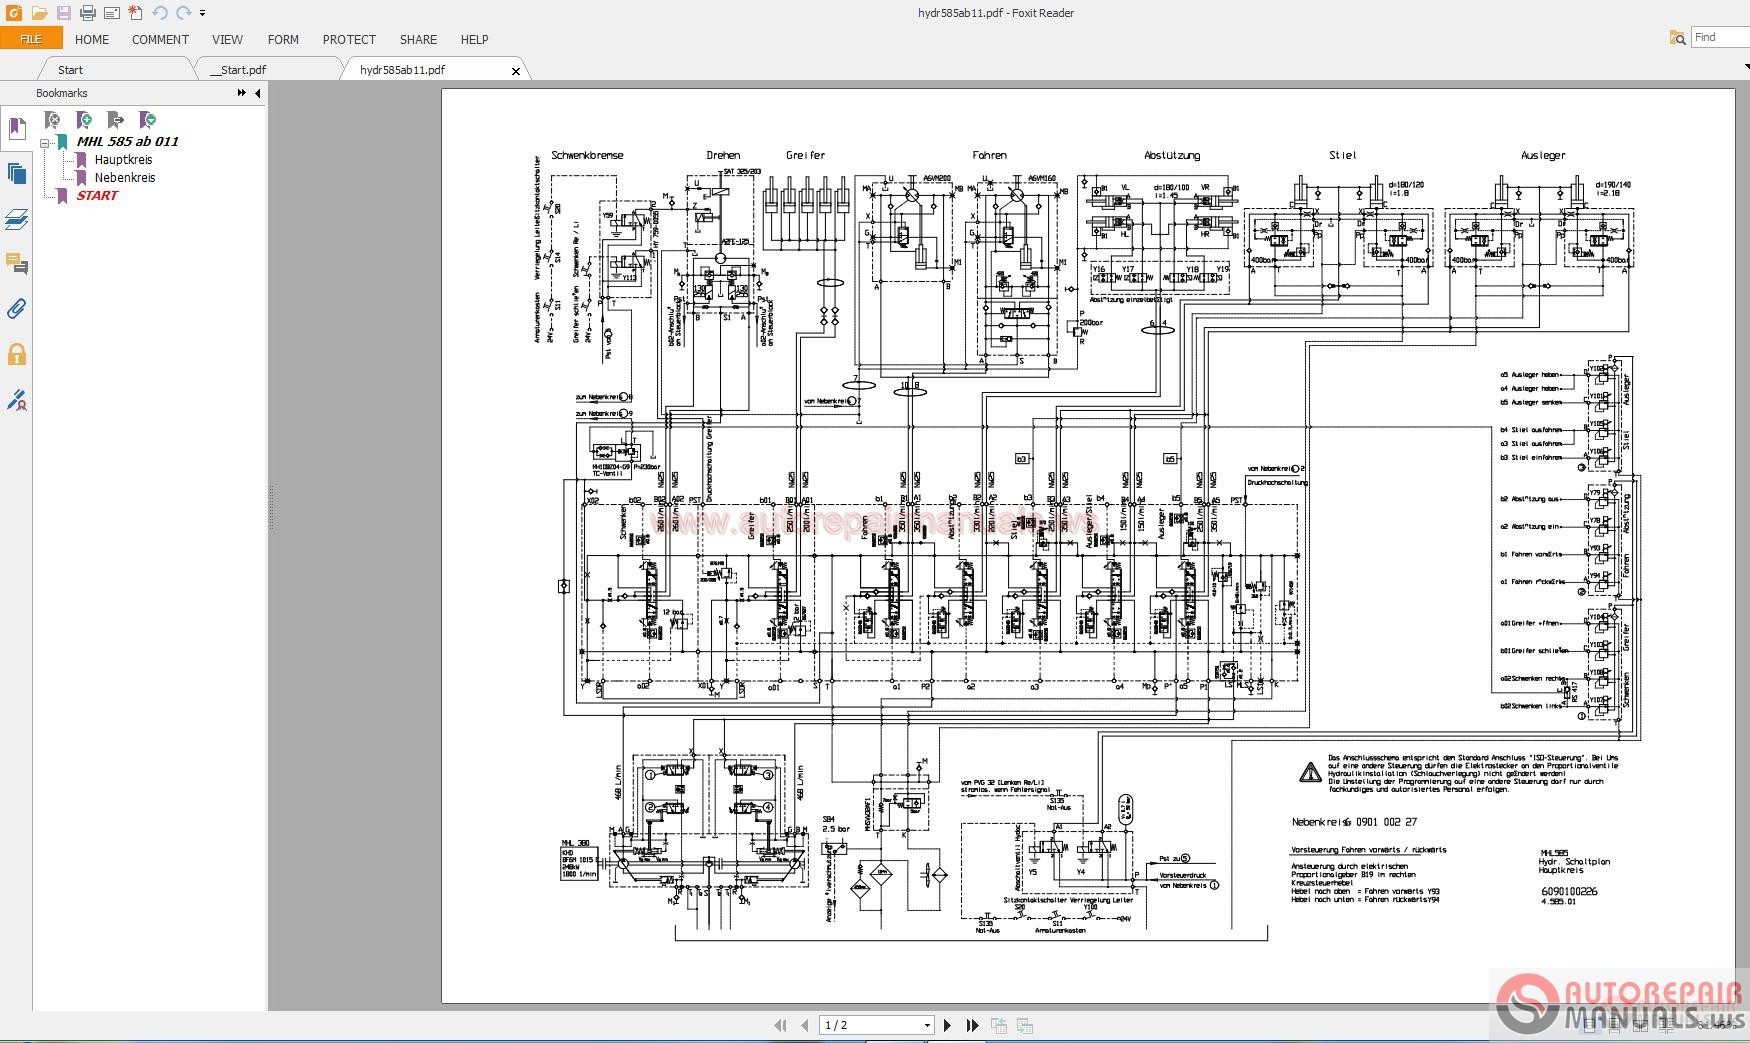Click the panel splitter grip handle
1750x1043 pixels.
click(x=270, y=508)
